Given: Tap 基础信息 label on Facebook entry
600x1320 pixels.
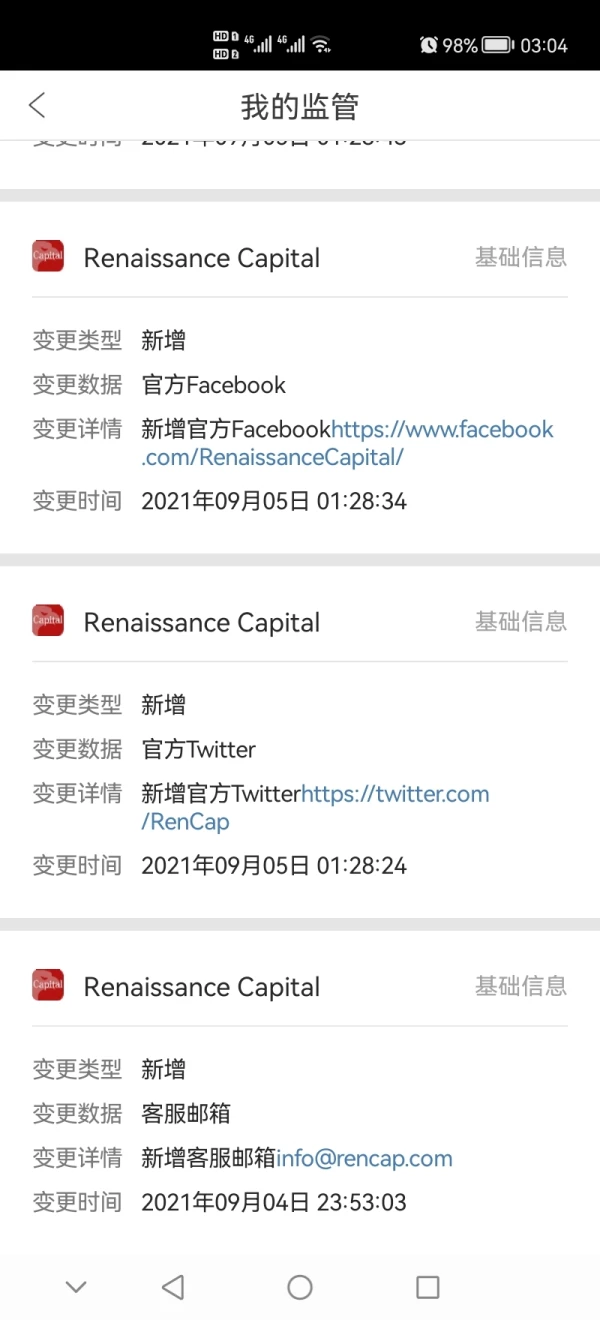Looking at the screenshot, I should (x=520, y=257).
